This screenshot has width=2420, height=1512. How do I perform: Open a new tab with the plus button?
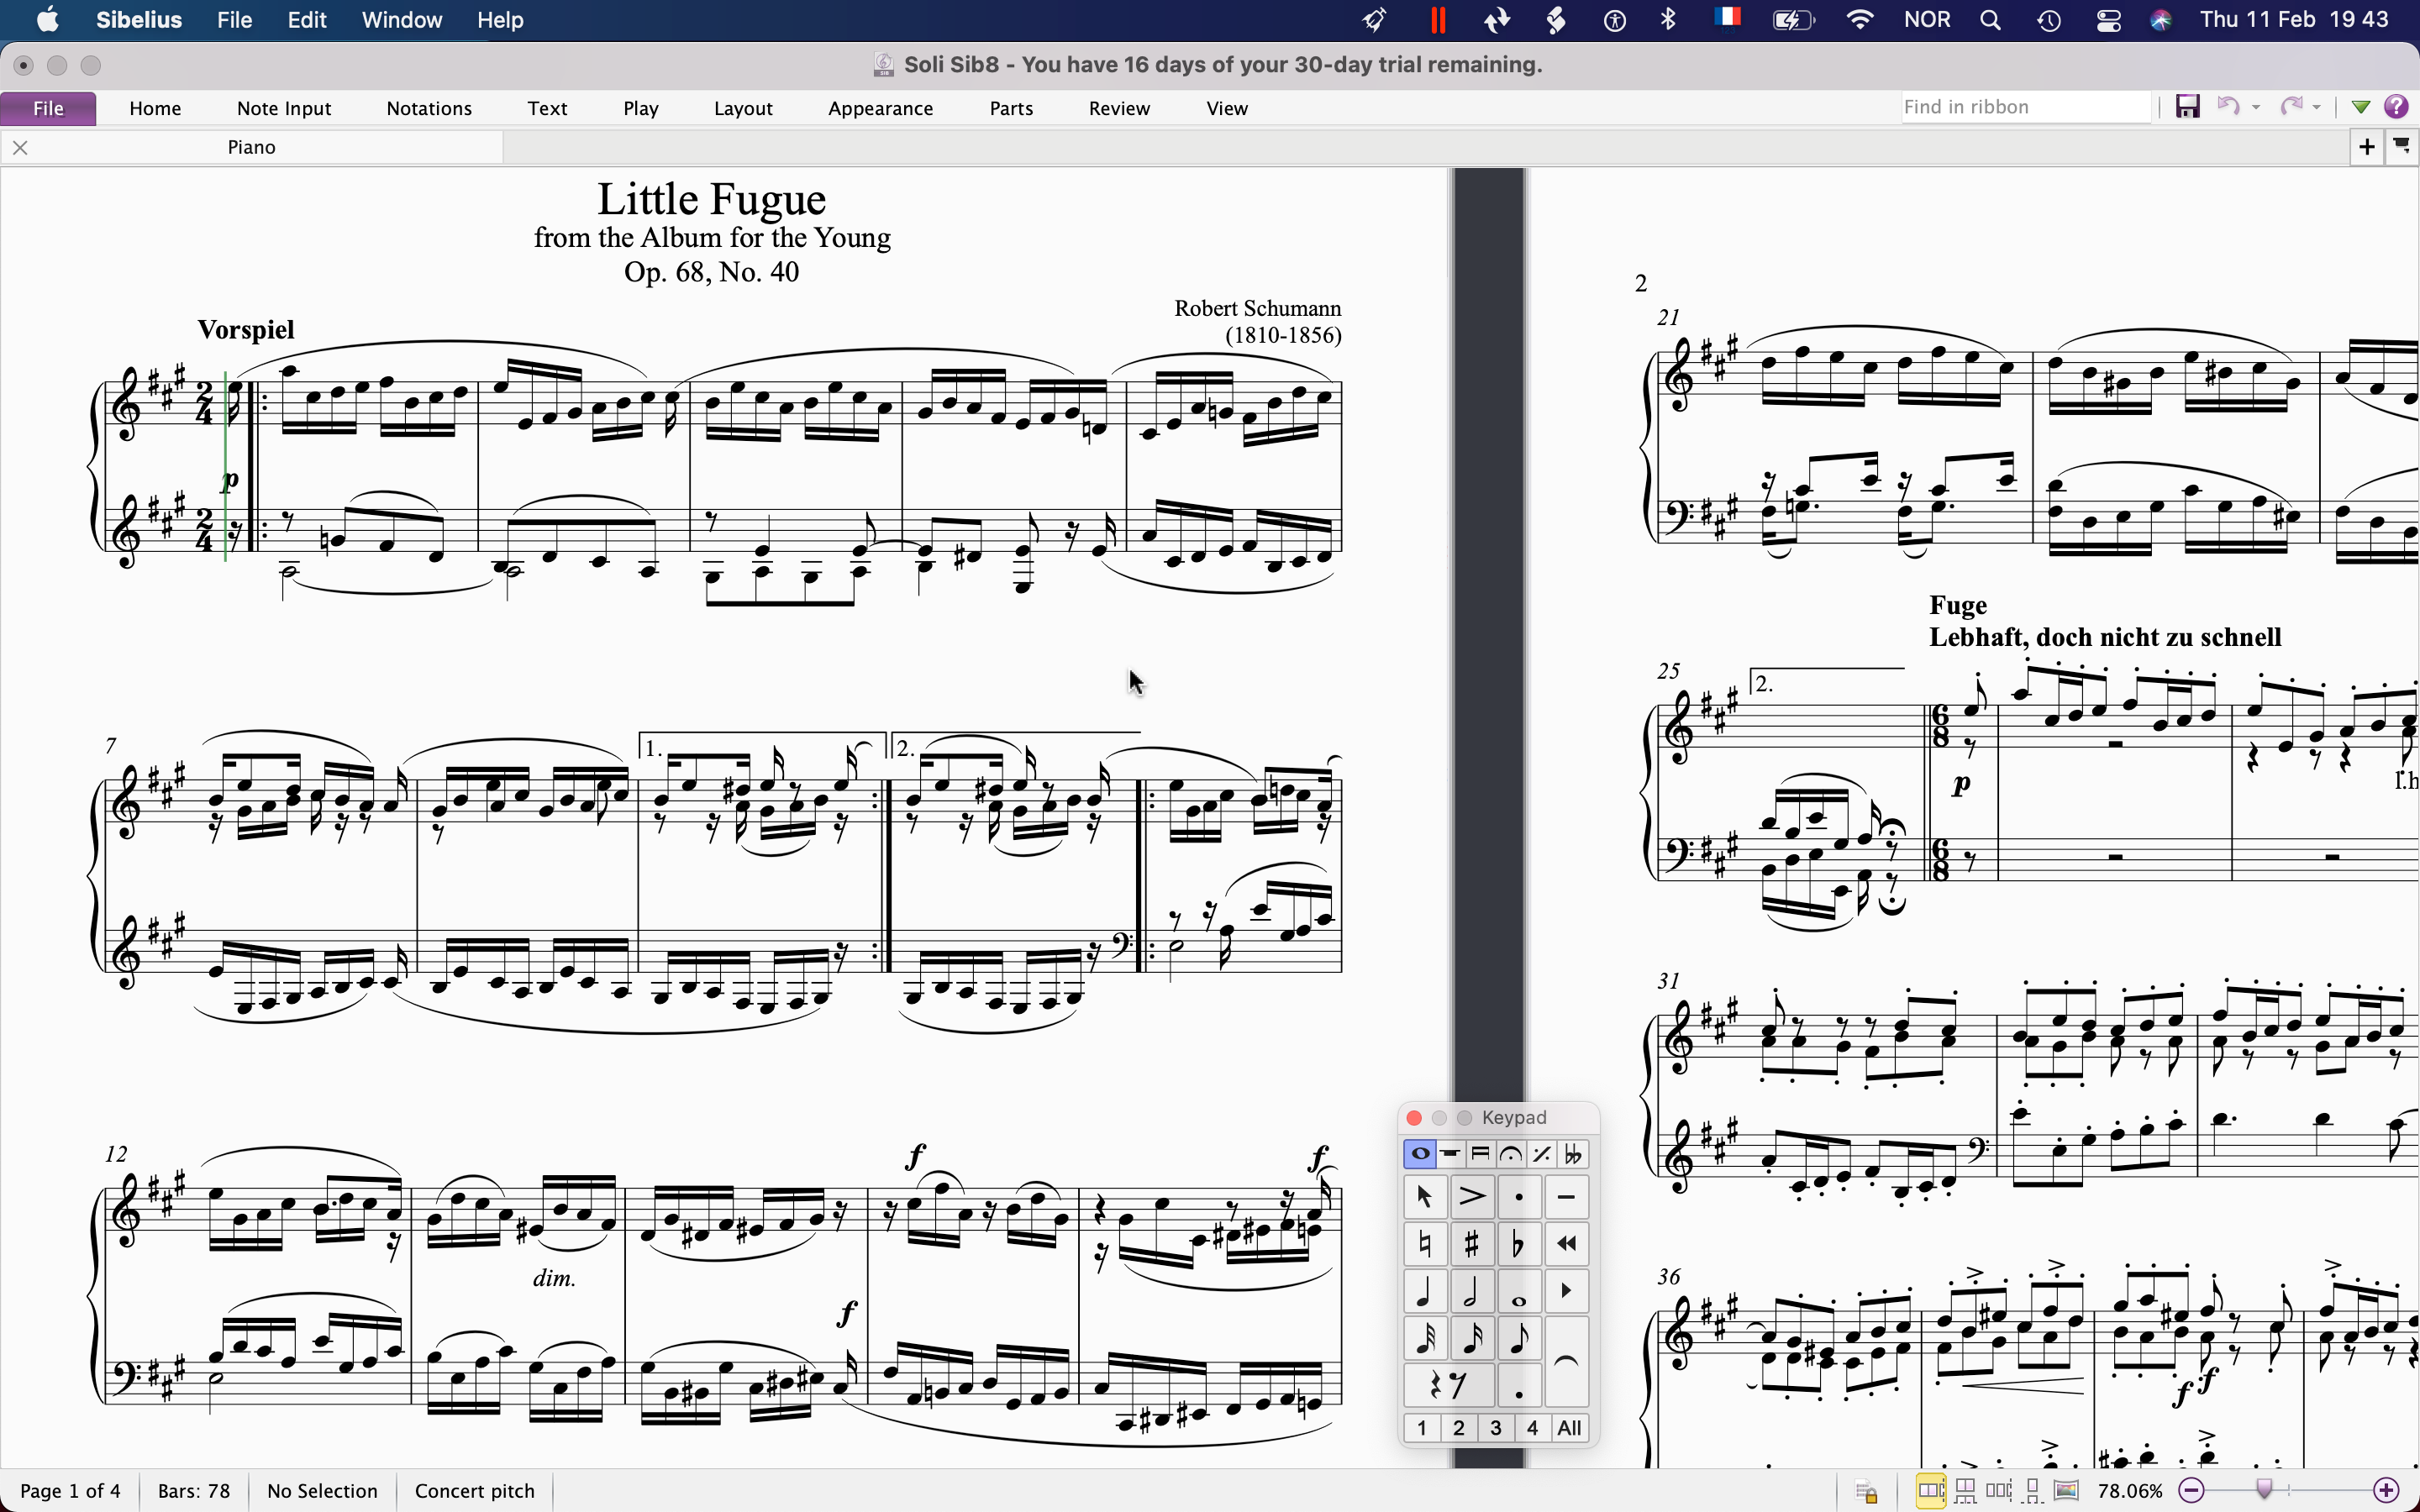pos(2366,147)
